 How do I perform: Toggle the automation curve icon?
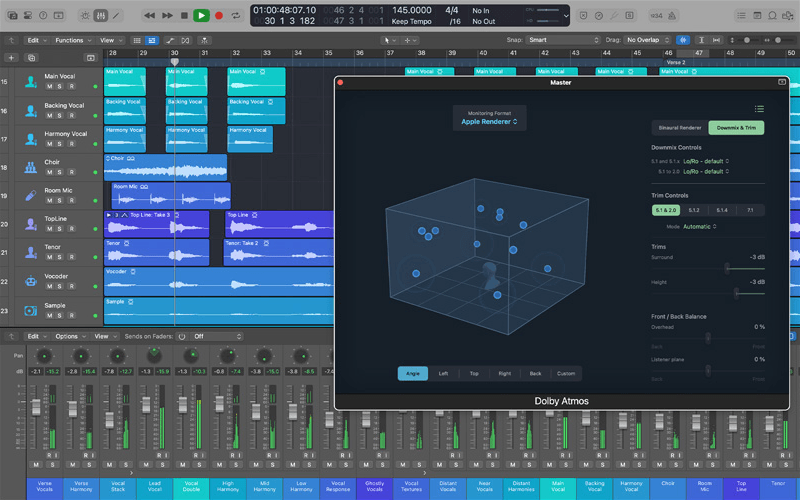point(170,40)
